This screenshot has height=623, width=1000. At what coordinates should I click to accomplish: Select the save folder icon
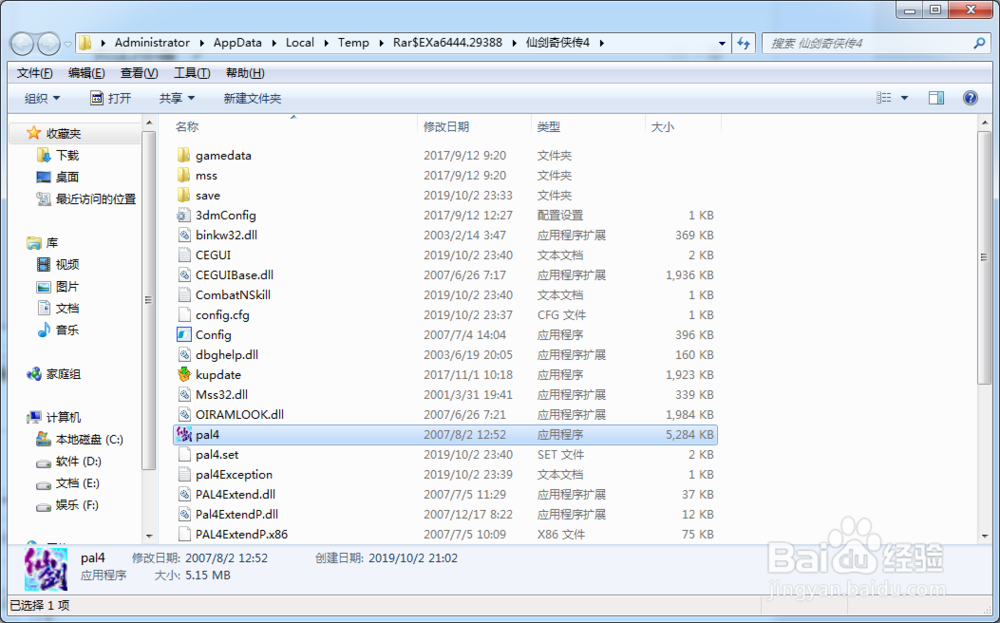(x=184, y=194)
